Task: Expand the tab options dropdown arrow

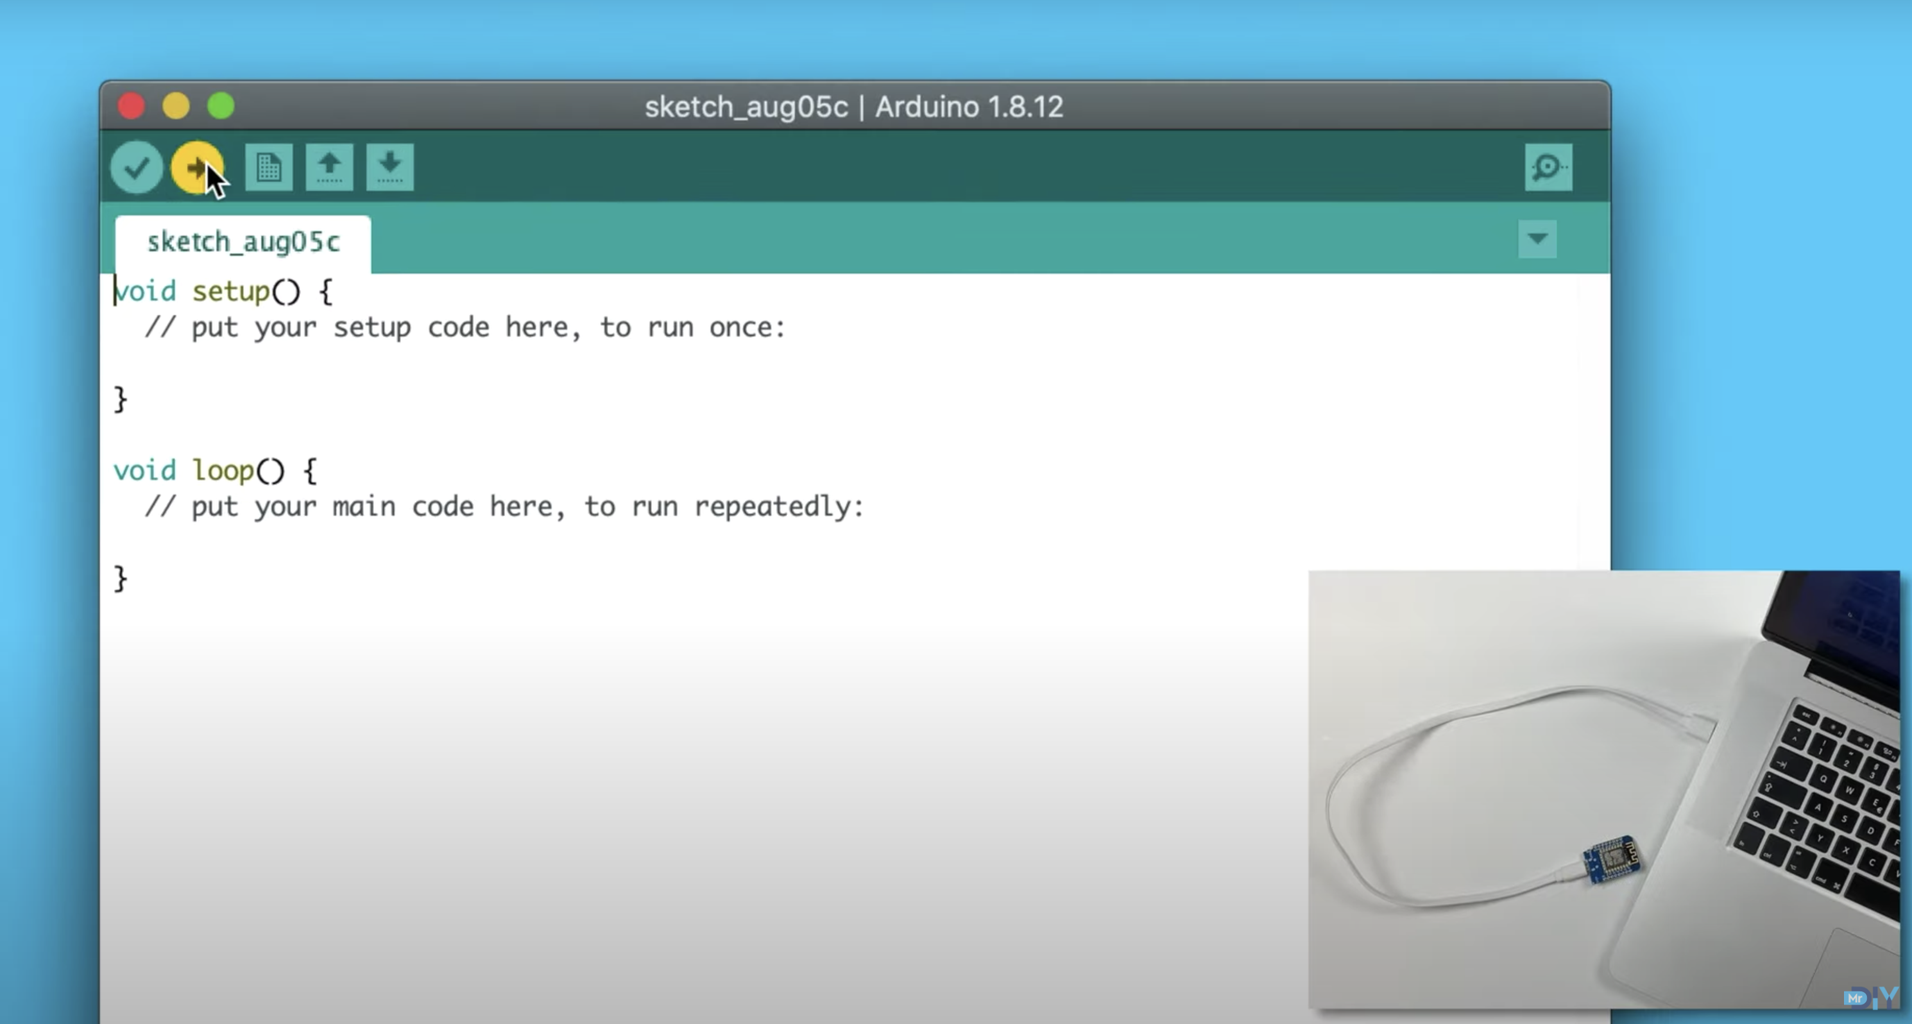Action: 1537,239
